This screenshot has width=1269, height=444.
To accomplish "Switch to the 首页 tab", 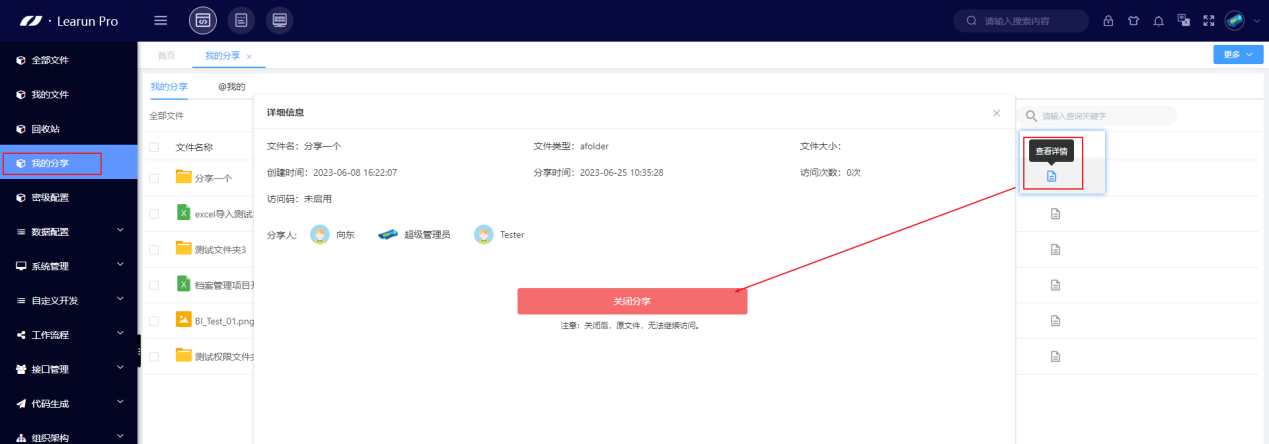I will click(167, 56).
